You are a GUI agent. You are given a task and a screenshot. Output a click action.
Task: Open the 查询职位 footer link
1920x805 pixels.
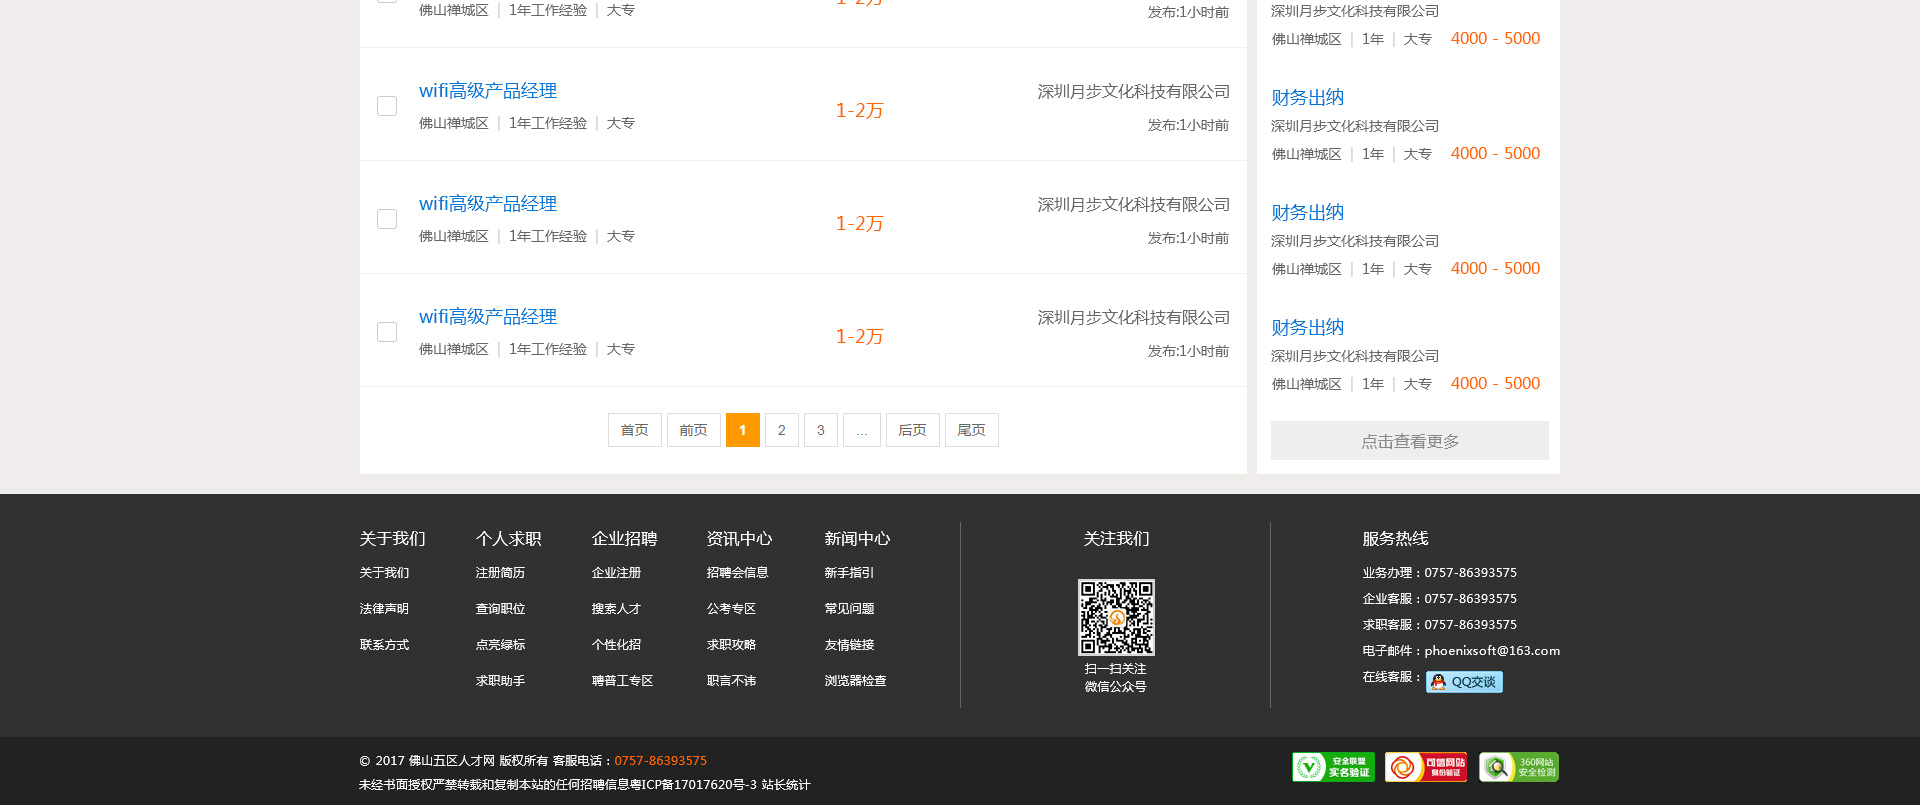tap(500, 609)
